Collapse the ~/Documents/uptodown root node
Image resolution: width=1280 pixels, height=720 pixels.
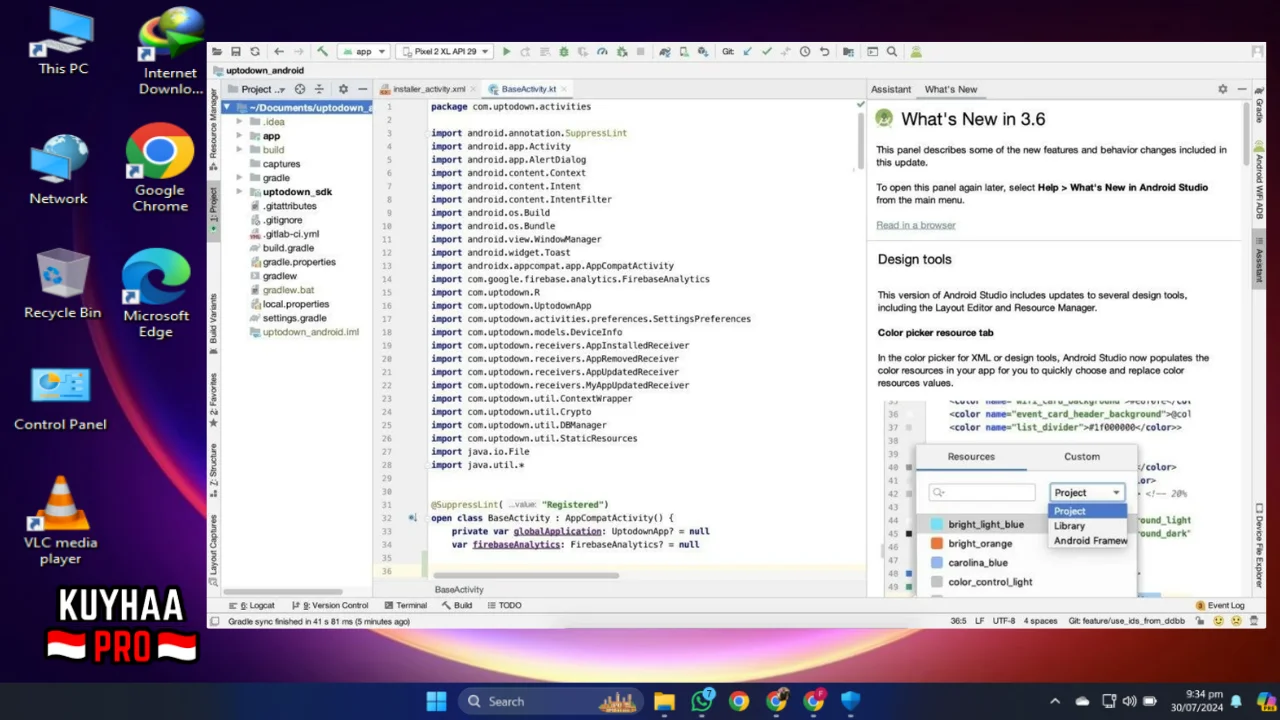coord(228,107)
